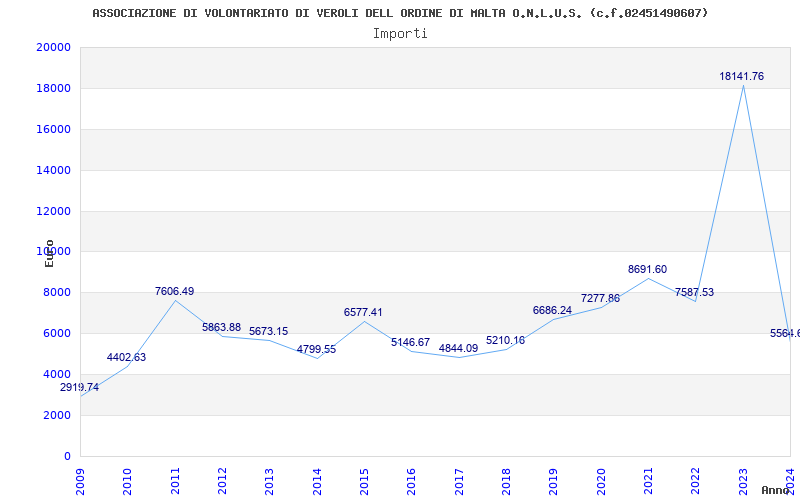Click the y-axis value 16000
The image size is (800, 500).
(x=53, y=129)
